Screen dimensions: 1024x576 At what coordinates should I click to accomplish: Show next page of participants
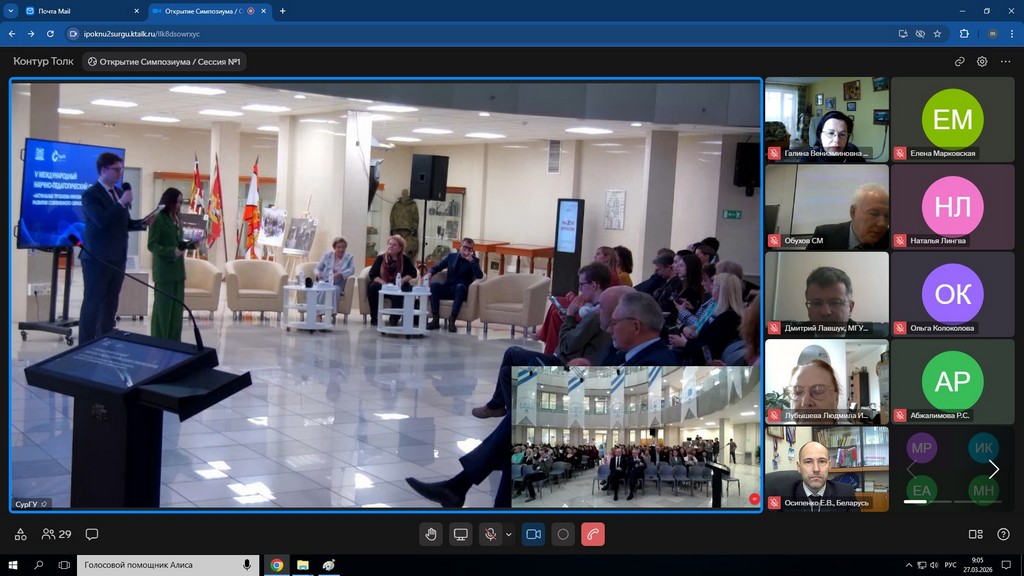[x=993, y=469]
